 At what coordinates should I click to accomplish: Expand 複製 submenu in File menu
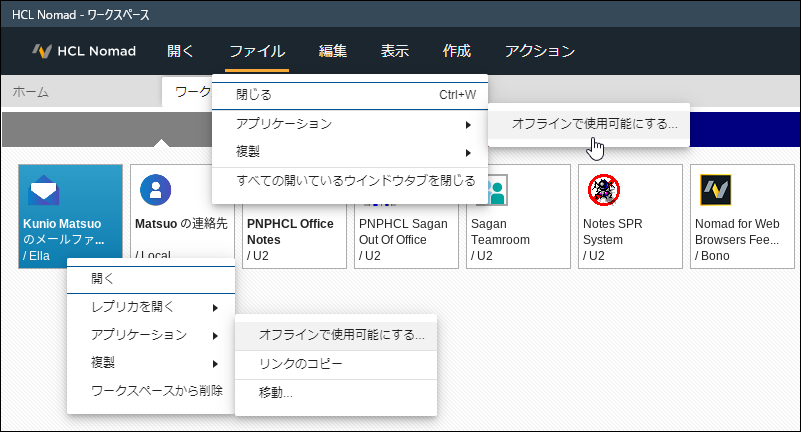click(x=350, y=152)
